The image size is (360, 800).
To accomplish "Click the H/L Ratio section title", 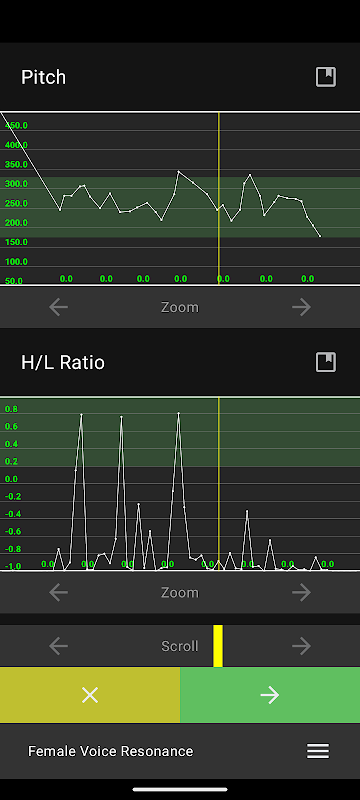I will click(x=63, y=362).
